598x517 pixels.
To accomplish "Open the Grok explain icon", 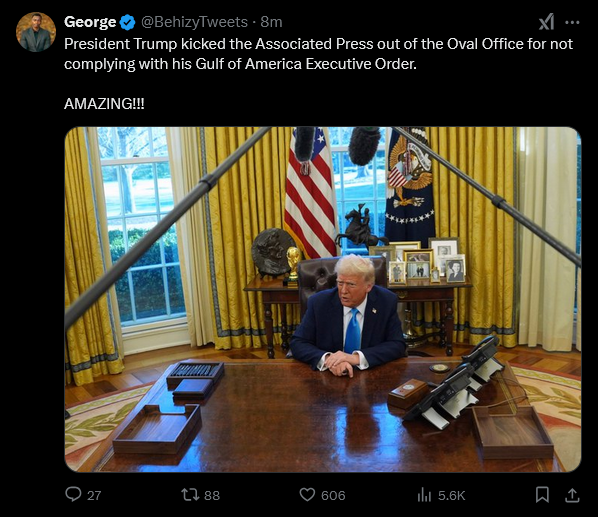I will [547, 22].
